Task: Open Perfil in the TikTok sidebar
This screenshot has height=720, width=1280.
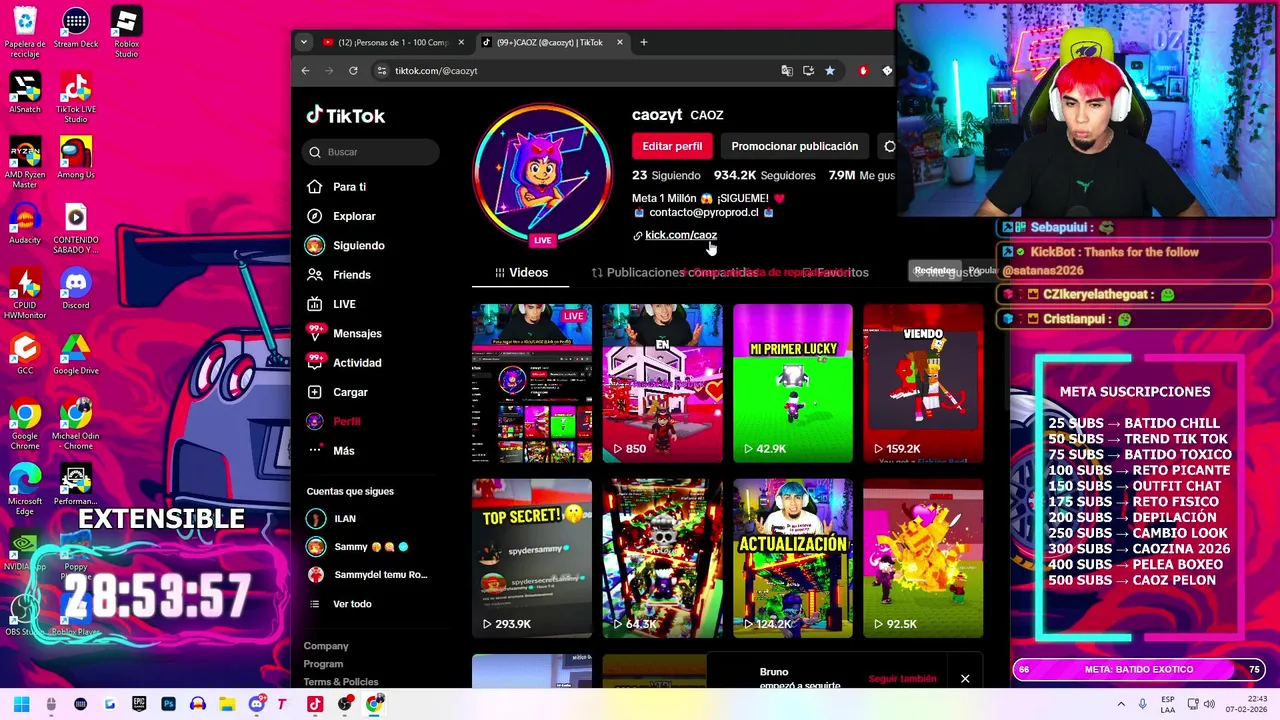Action: pyautogui.click(x=335, y=421)
